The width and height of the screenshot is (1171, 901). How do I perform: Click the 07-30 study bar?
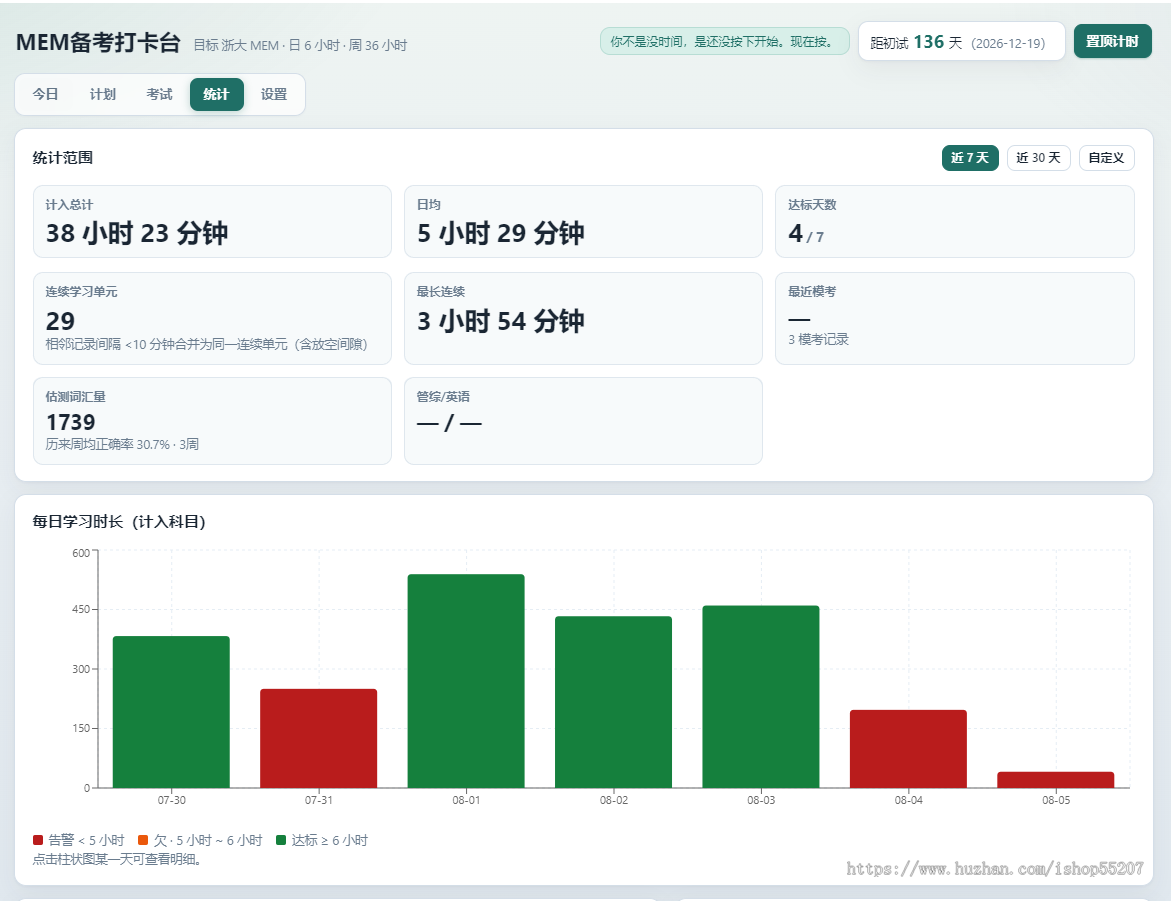click(x=171, y=712)
